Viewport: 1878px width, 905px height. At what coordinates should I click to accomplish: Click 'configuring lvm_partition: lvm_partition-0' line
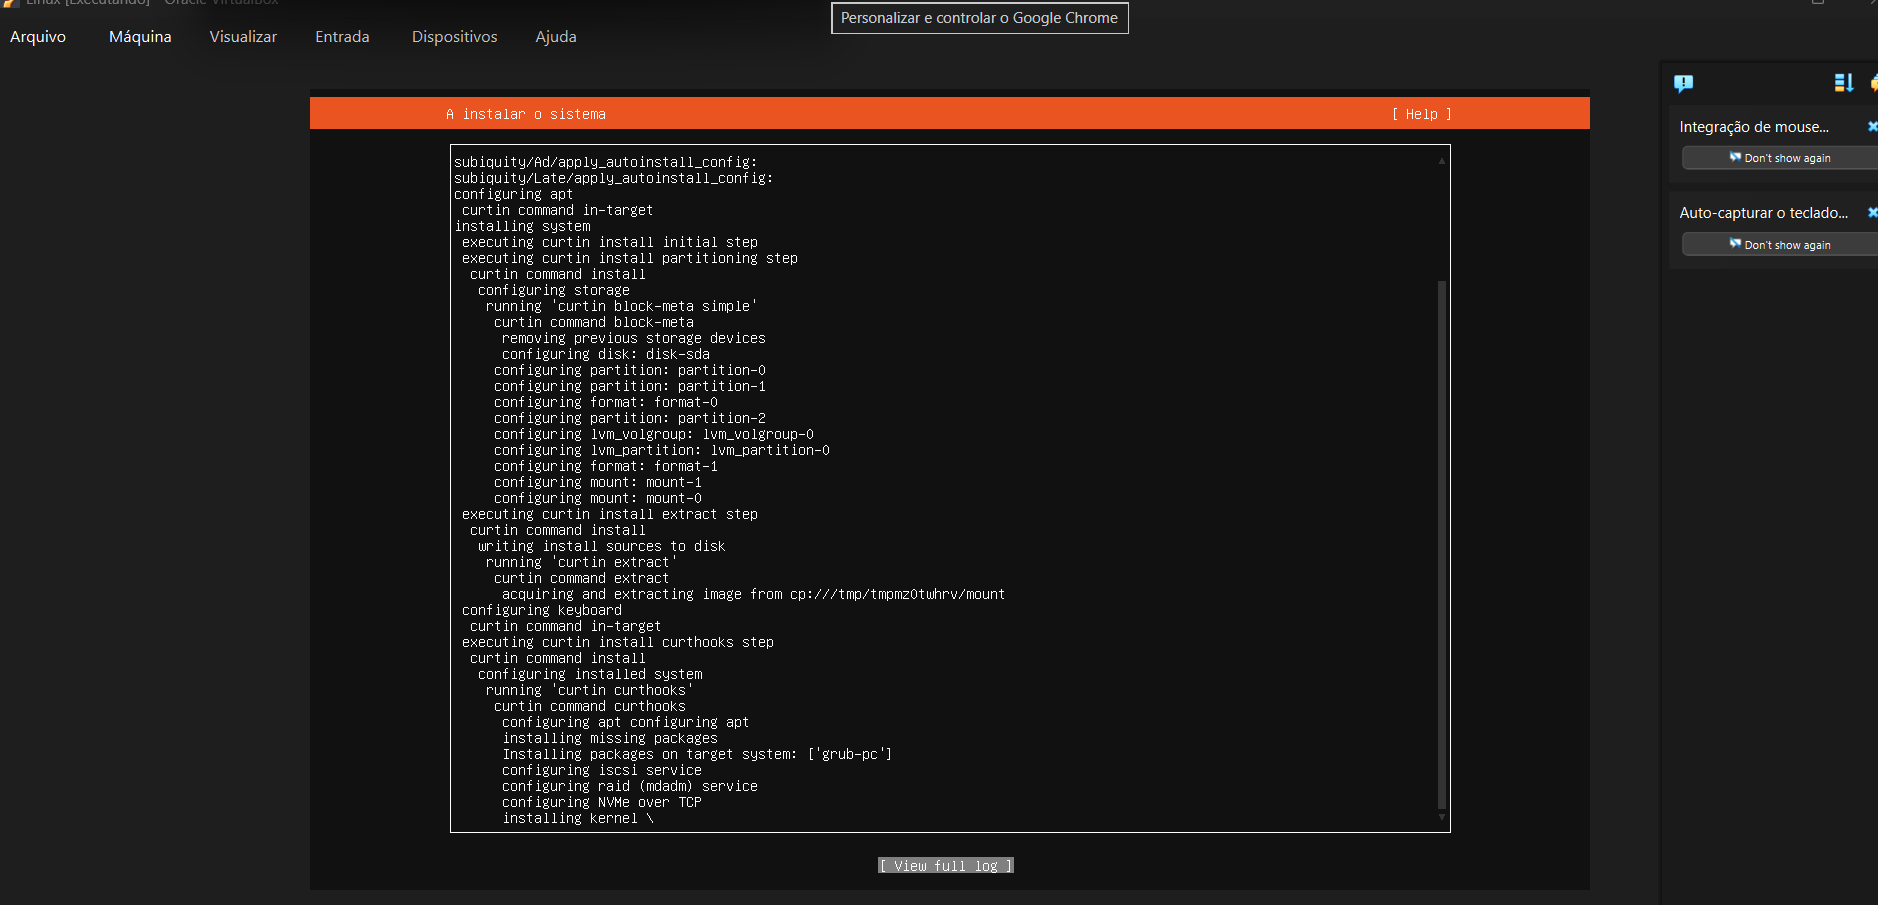[662, 450]
